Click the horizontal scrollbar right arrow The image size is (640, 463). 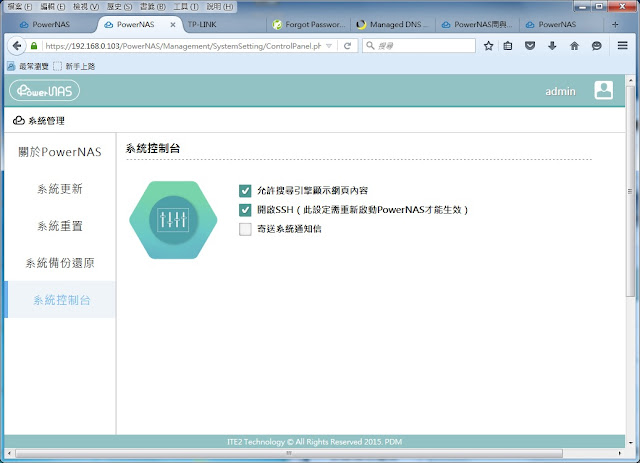620,453
